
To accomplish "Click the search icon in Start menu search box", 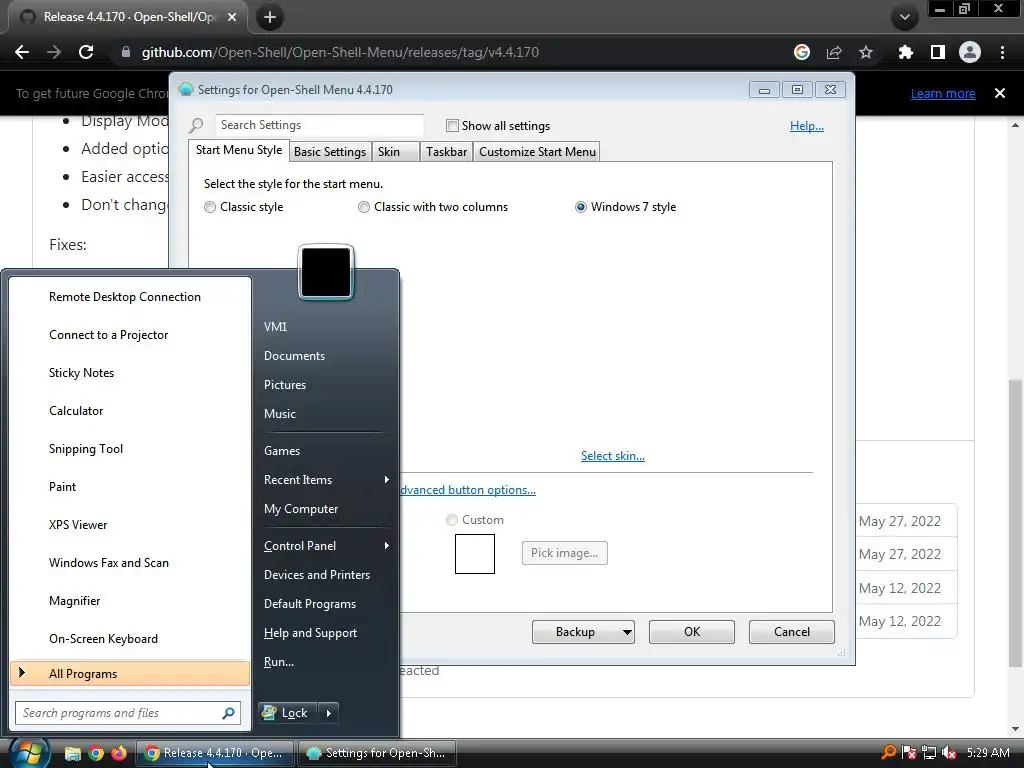I will (x=228, y=713).
